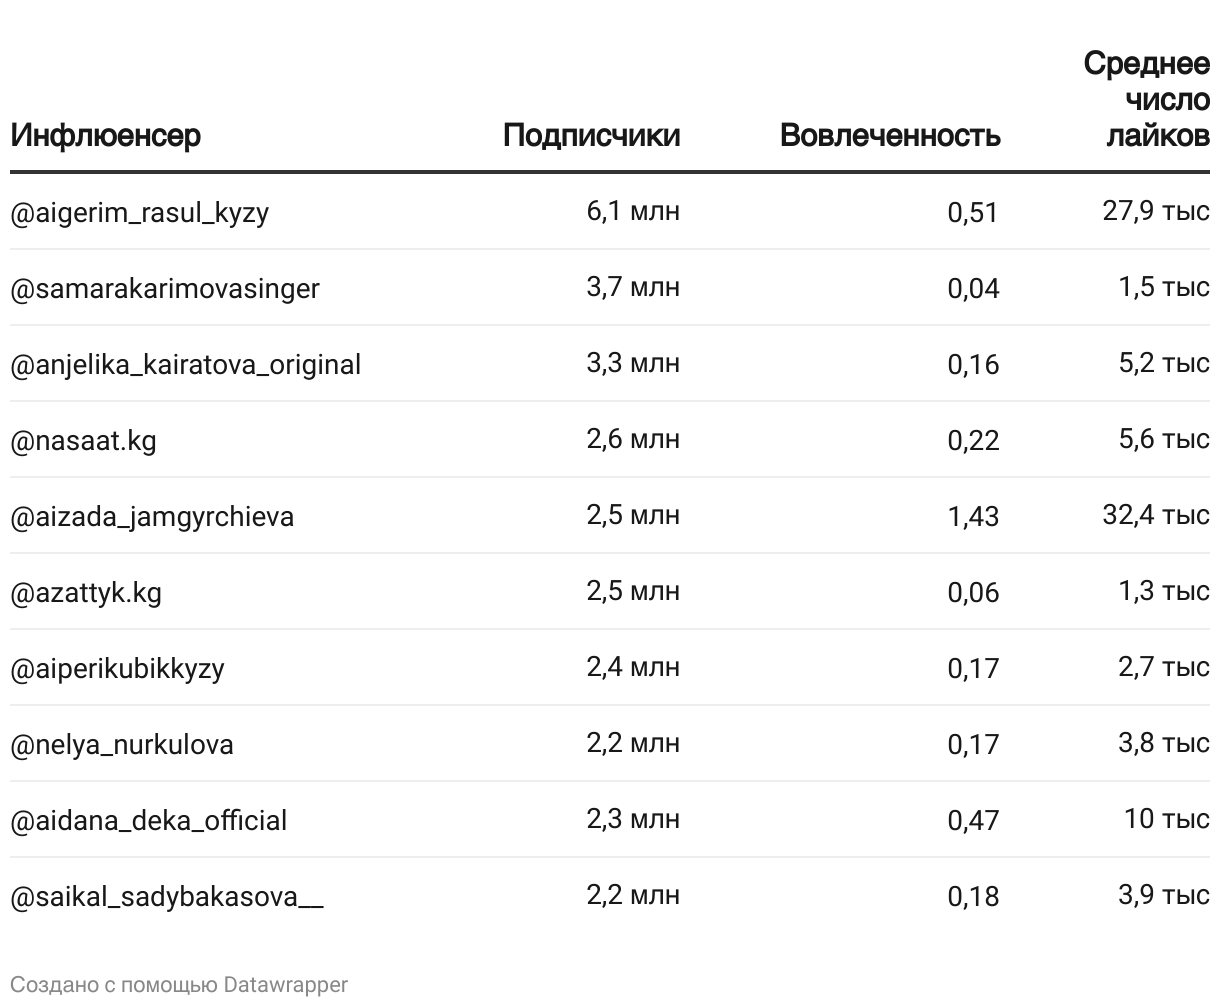The image size is (1220, 1008).
Task: Open the @aiperikubikkyzy entry
Action: [x=118, y=669]
